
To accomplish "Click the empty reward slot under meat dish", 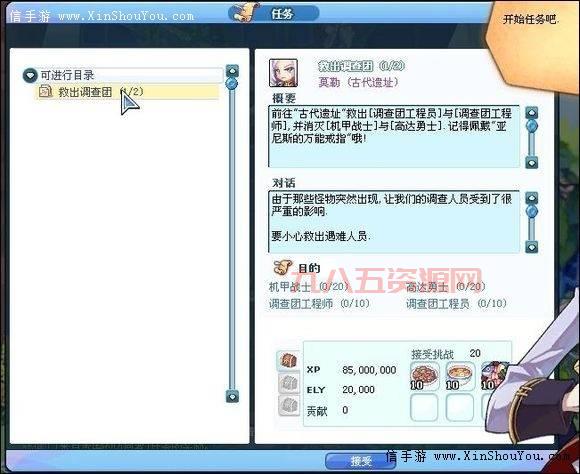I will tap(425, 407).
